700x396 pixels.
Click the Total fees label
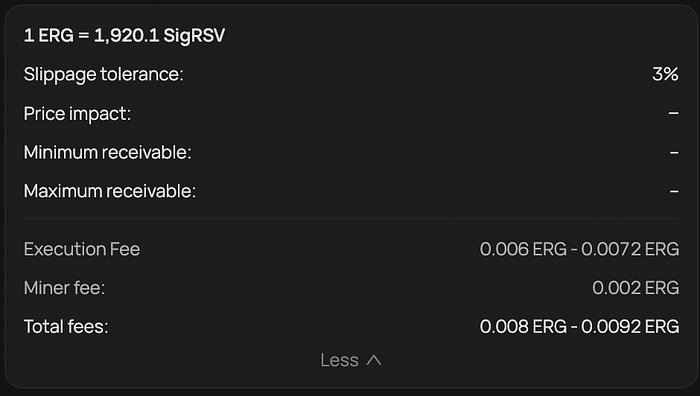click(x=66, y=326)
